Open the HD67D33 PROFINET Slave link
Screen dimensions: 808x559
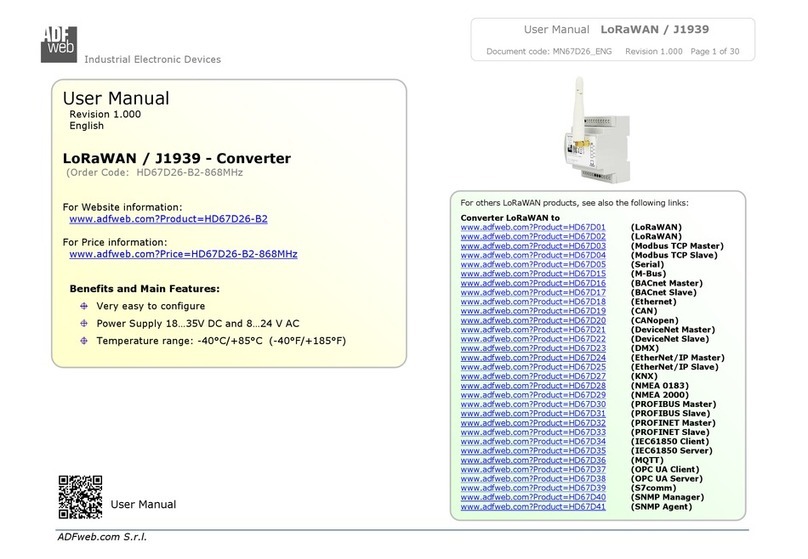coord(533,432)
